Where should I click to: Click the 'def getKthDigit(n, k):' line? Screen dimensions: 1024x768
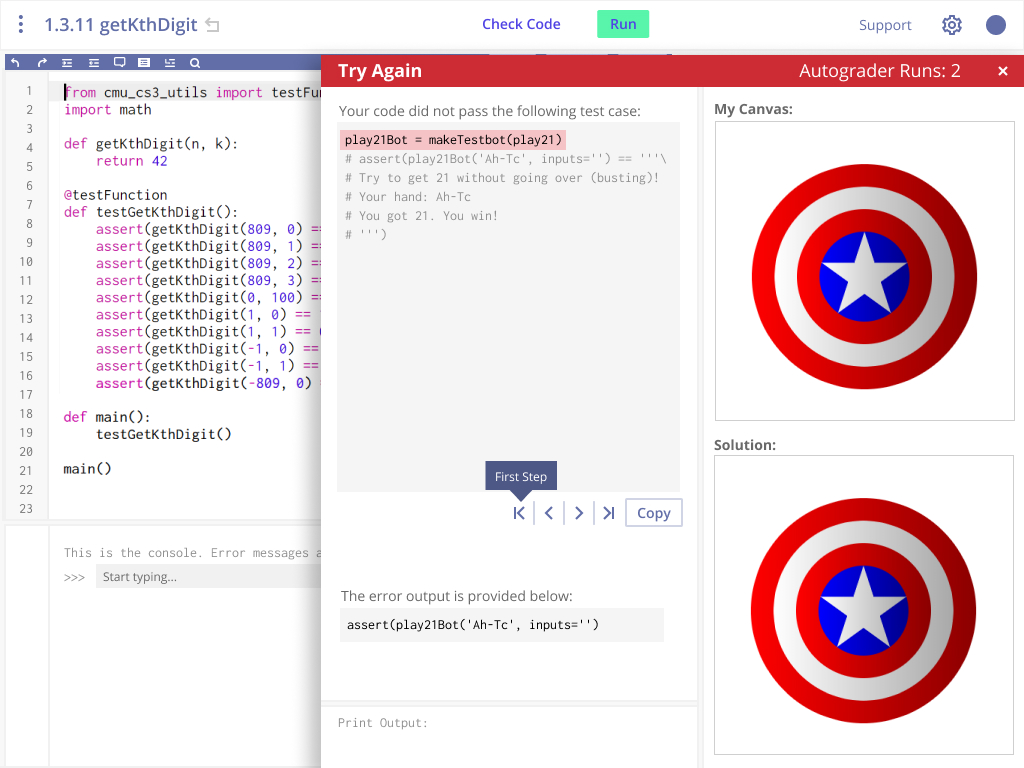click(x=151, y=144)
